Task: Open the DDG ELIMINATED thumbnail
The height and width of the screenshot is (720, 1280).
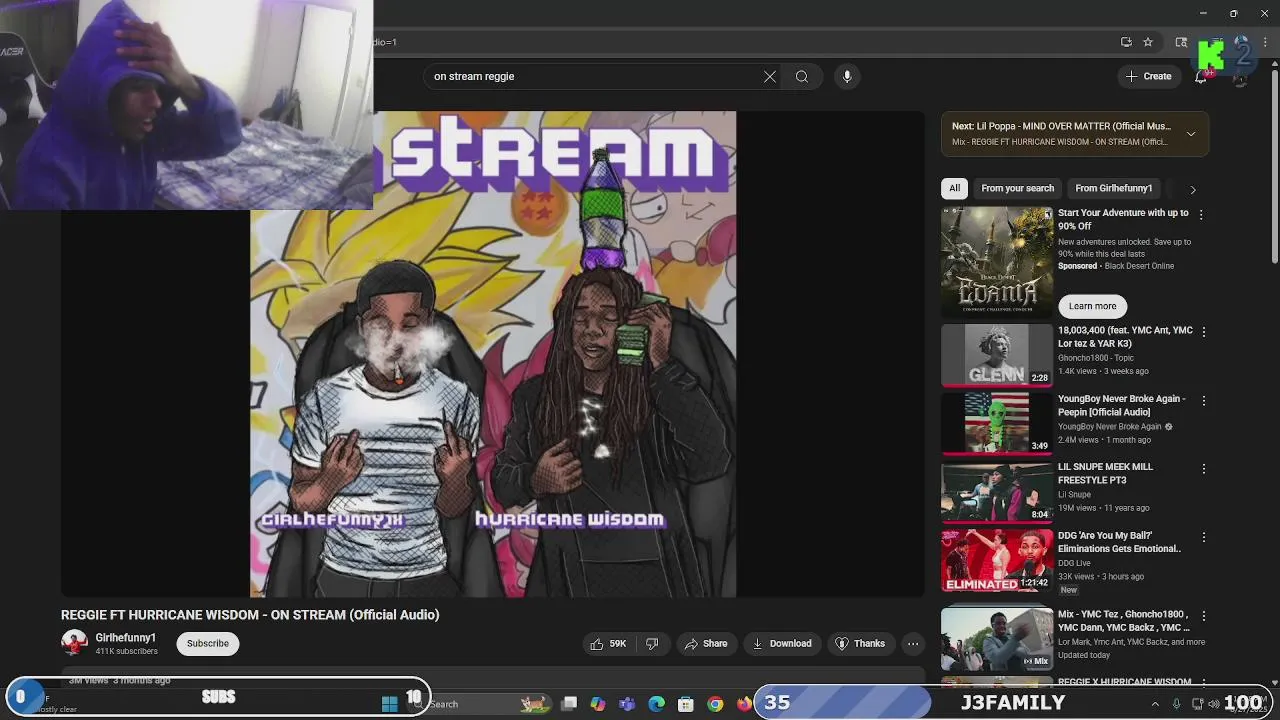Action: click(x=997, y=560)
